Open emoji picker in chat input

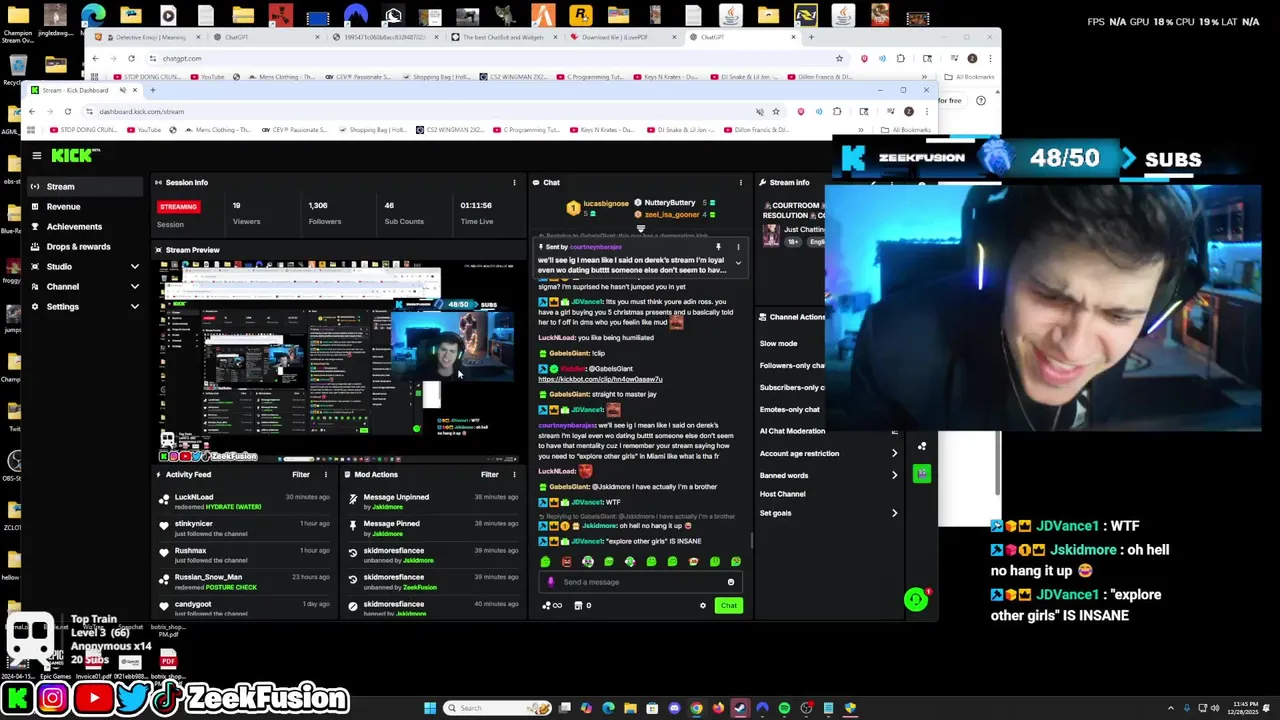[731, 582]
